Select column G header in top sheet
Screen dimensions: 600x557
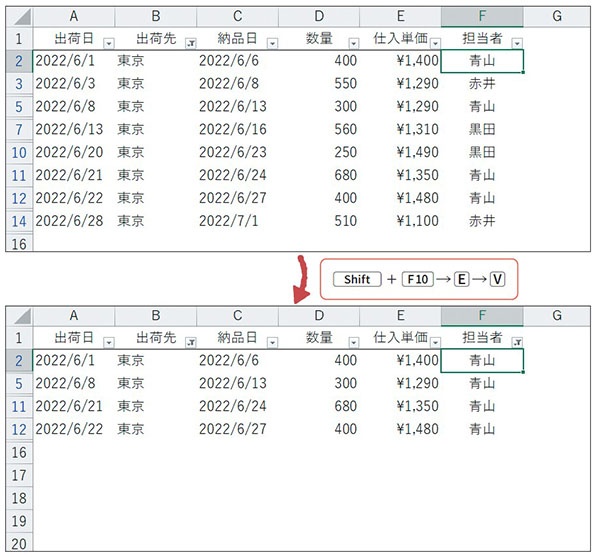pos(557,16)
